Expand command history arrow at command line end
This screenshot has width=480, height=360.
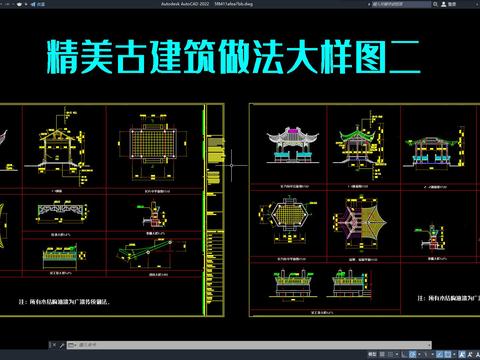[429, 345]
